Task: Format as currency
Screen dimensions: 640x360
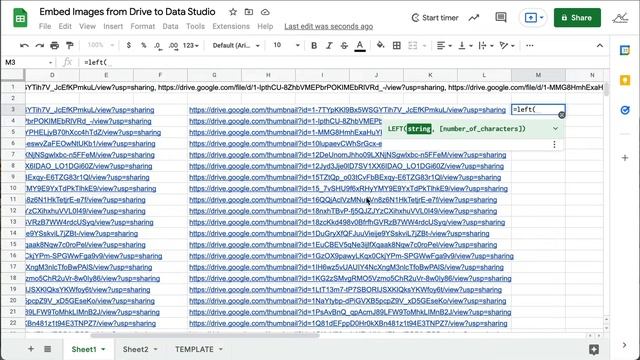Action: tap(129, 45)
